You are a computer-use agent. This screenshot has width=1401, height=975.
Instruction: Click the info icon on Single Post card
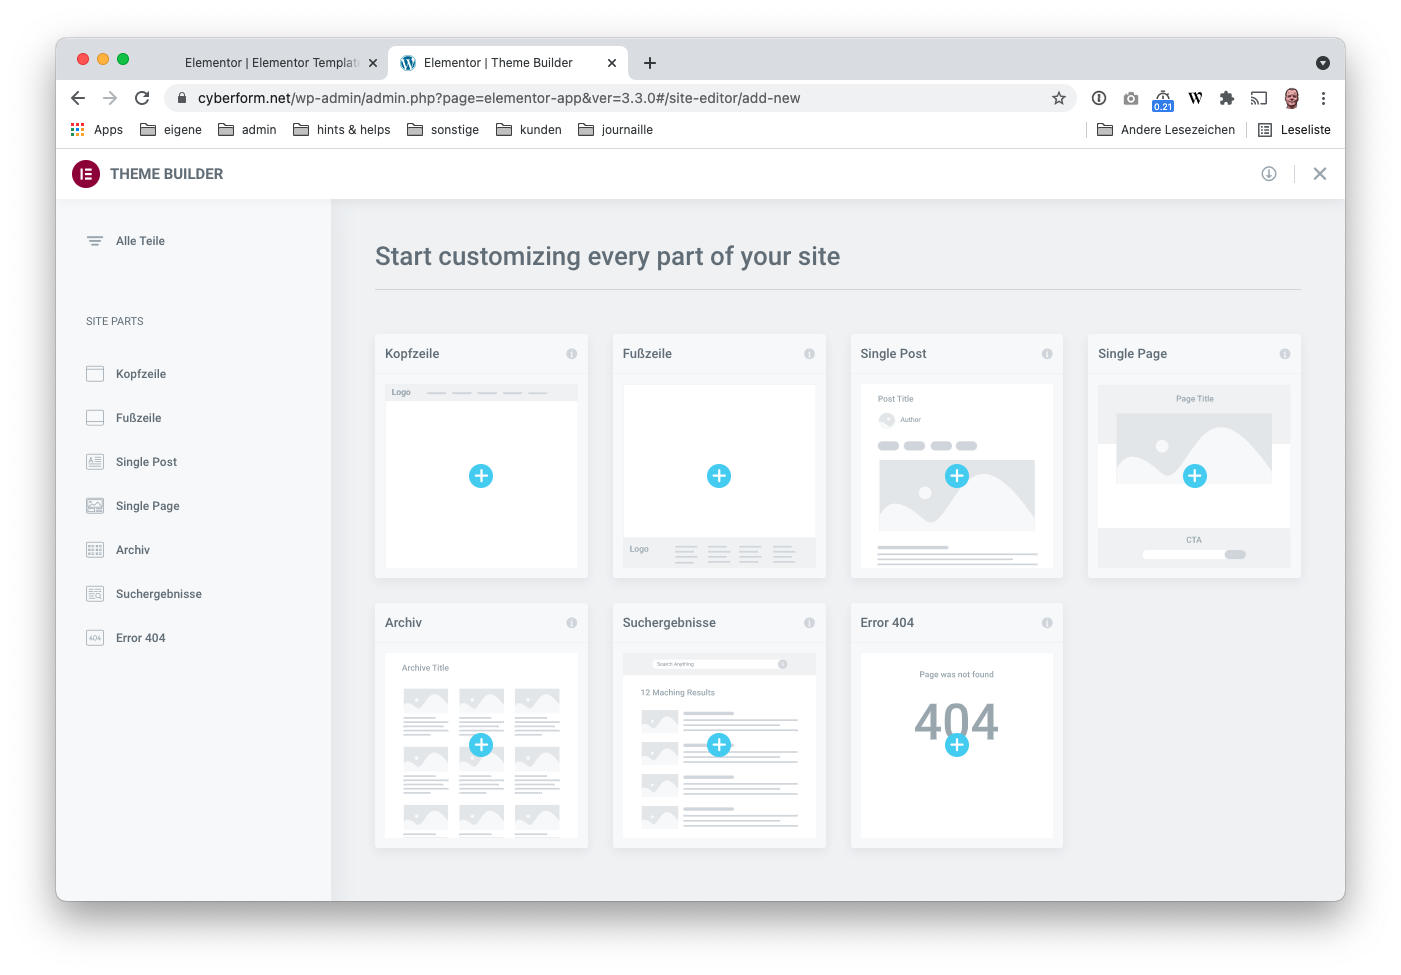click(x=1047, y=354)
